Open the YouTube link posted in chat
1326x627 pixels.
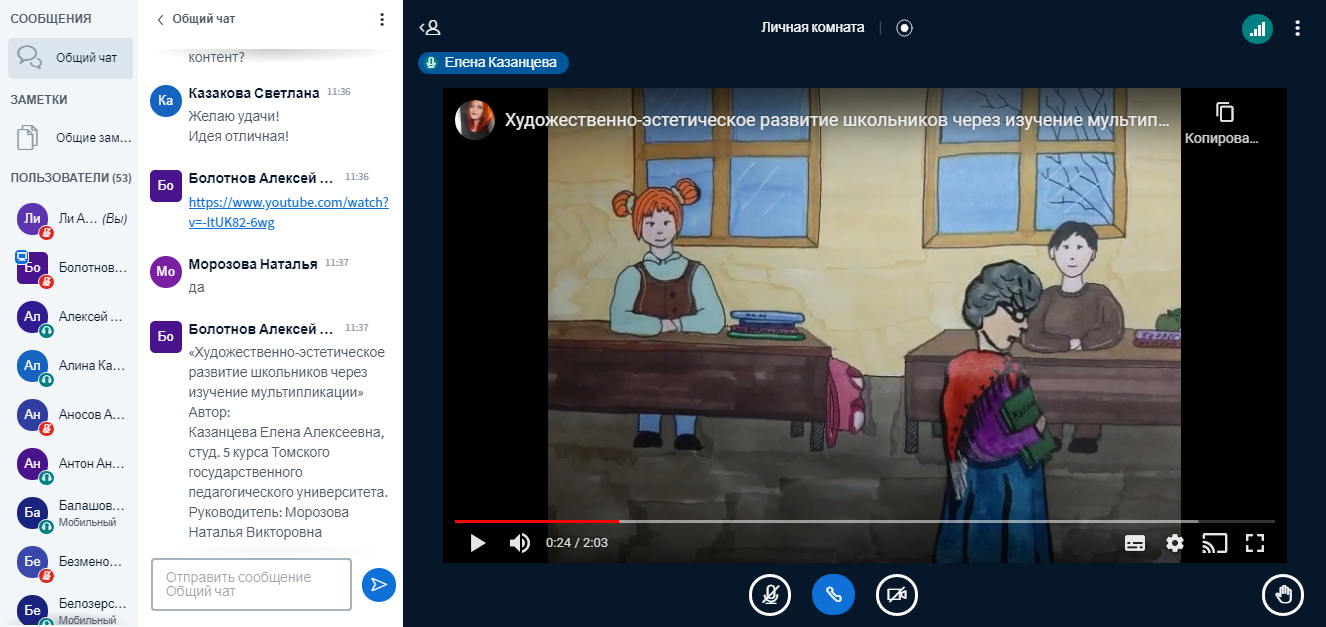click(289, 211)
